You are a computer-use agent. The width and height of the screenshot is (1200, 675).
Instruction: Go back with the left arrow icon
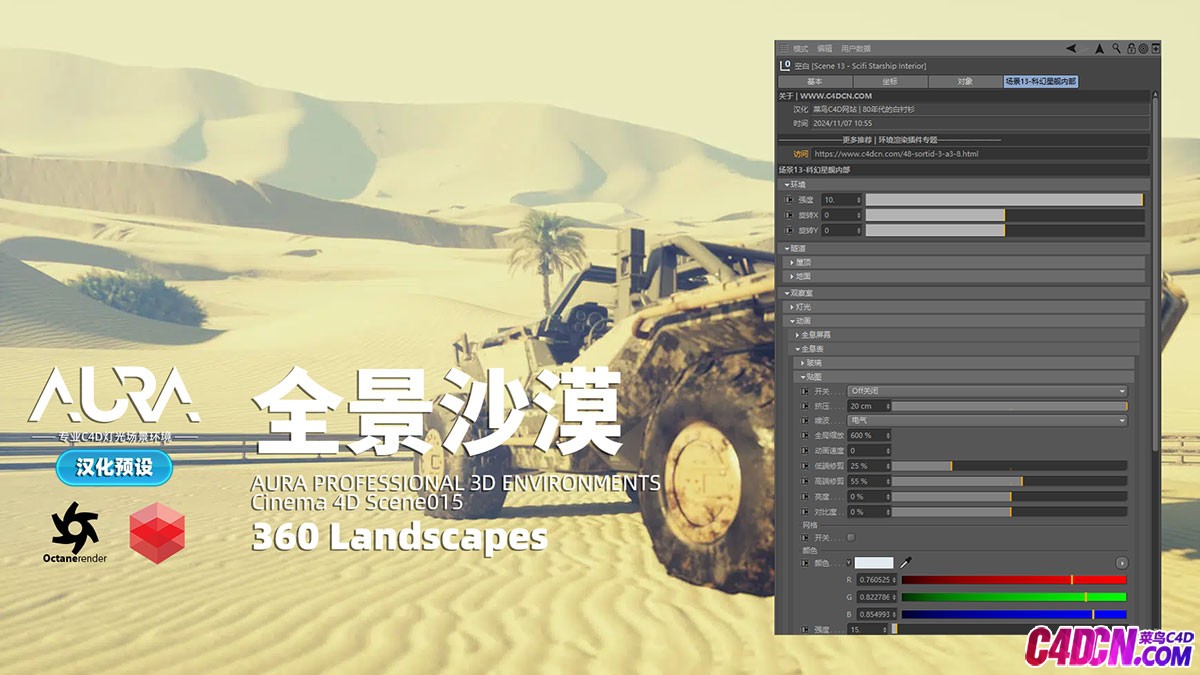(1071, 48)
